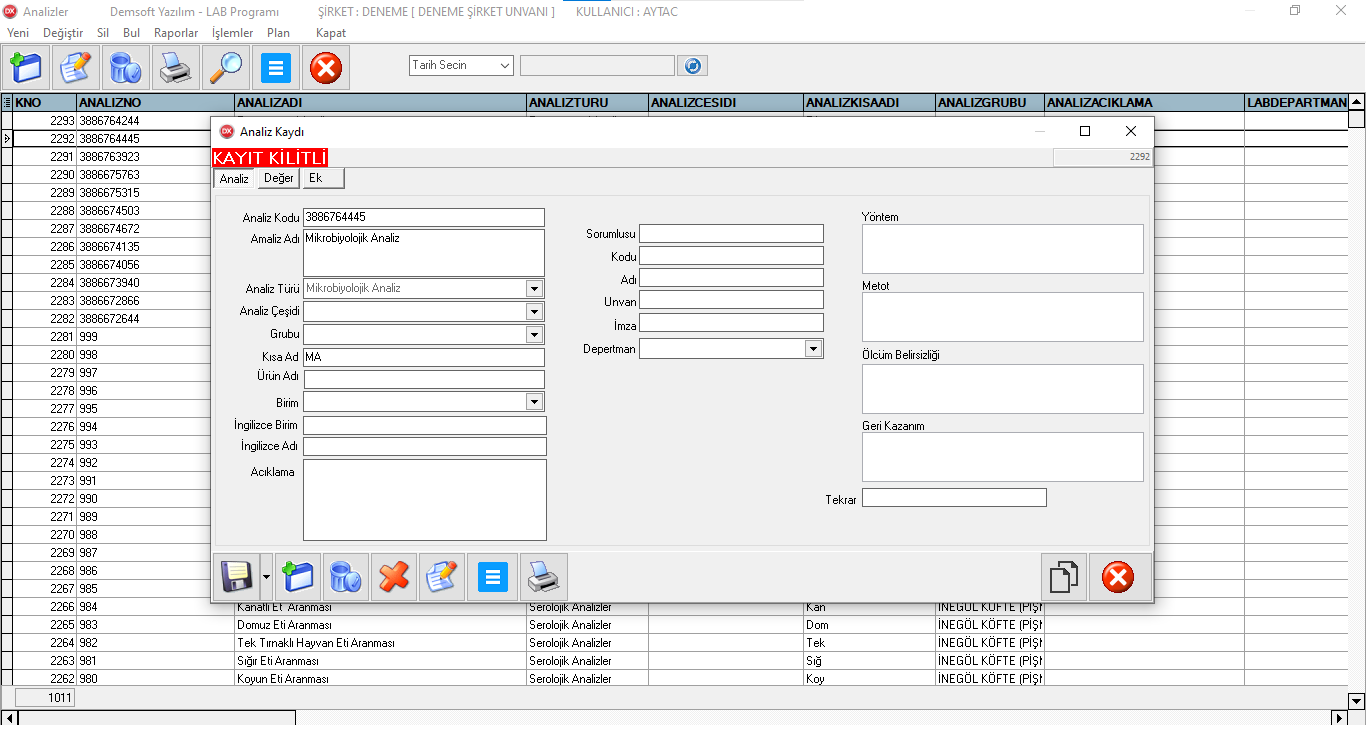Sort by the ANALIZTURU column header
The image size is (1368, 731).
point(587,102)
